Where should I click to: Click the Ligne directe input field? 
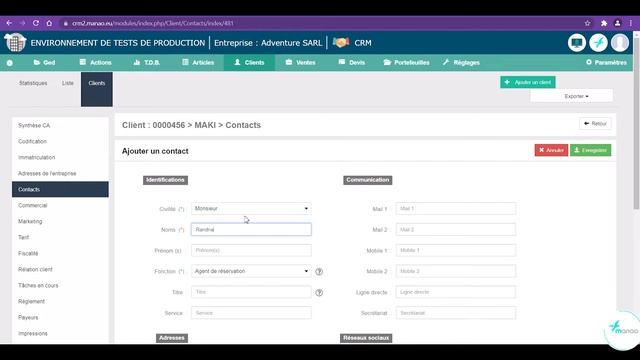(x=456, y=292)
